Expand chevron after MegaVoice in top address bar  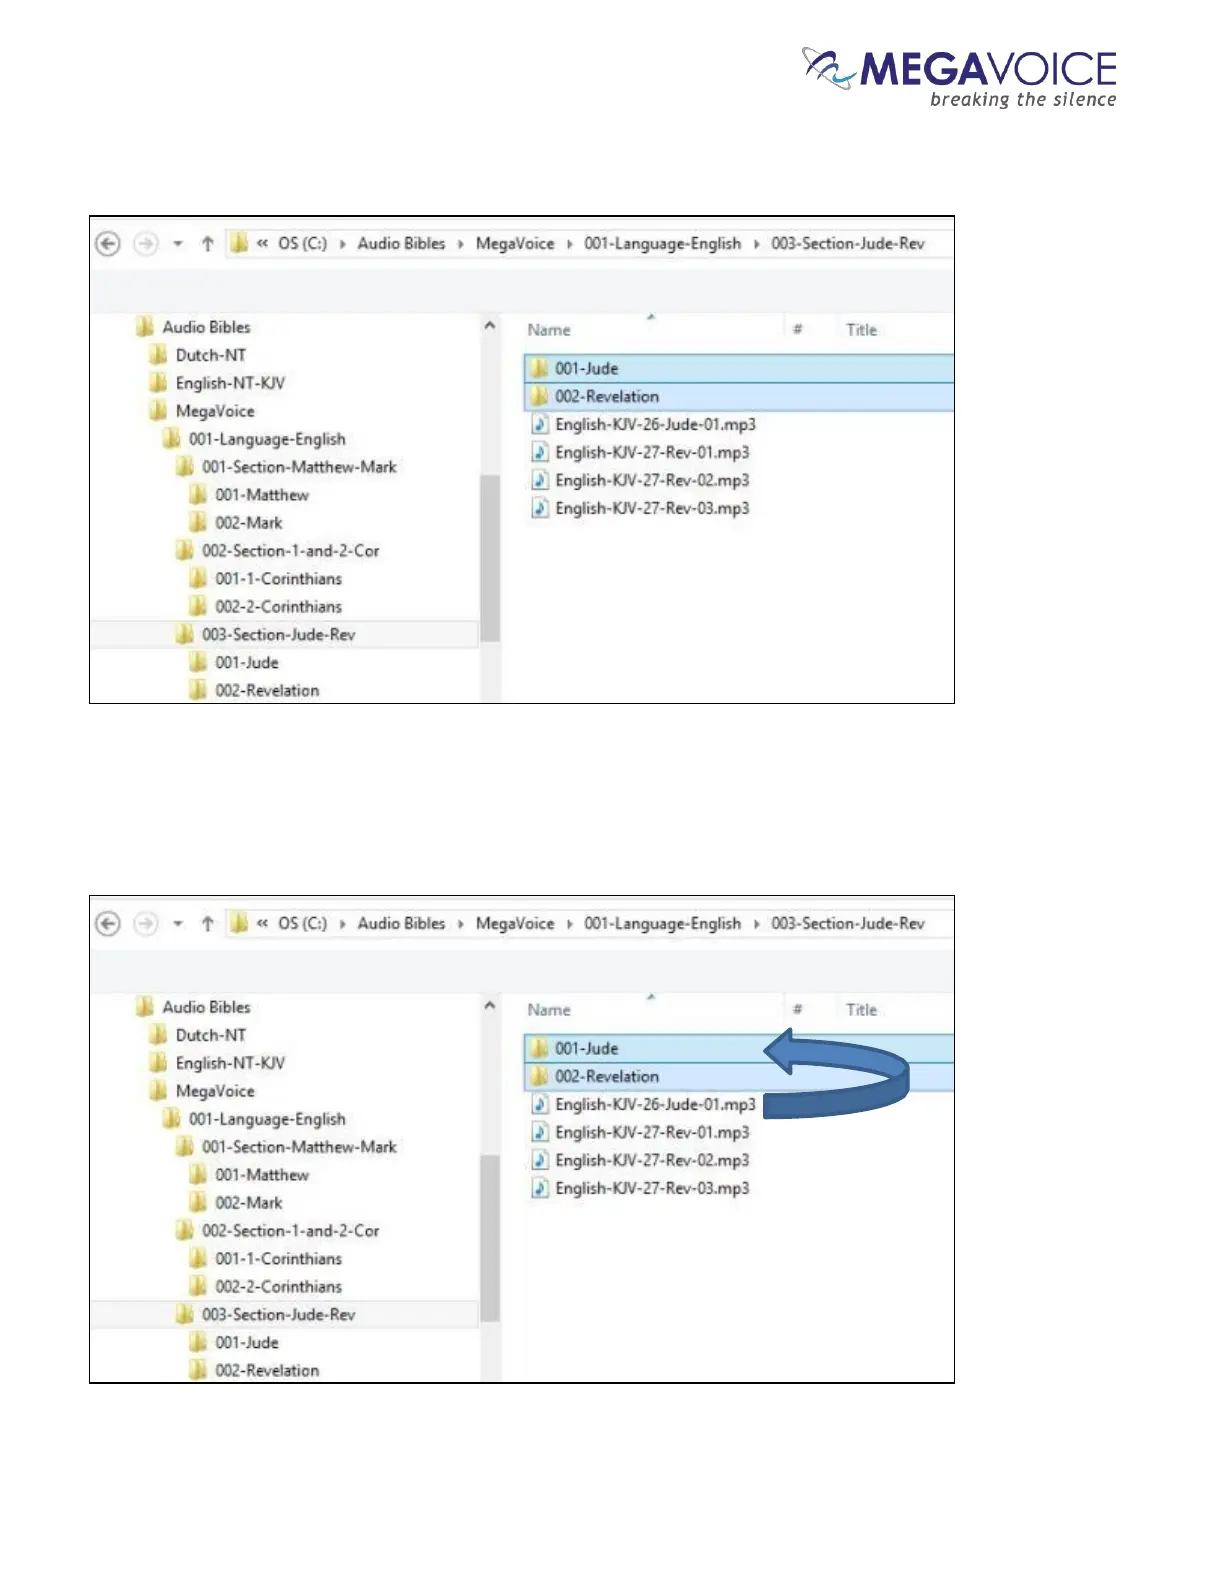569,244
